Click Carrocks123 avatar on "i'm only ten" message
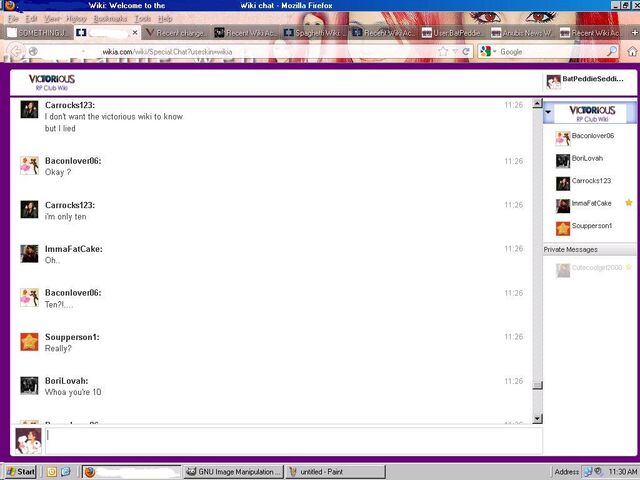Viewport: 640px width, 480px height. [x=29, y=209]
